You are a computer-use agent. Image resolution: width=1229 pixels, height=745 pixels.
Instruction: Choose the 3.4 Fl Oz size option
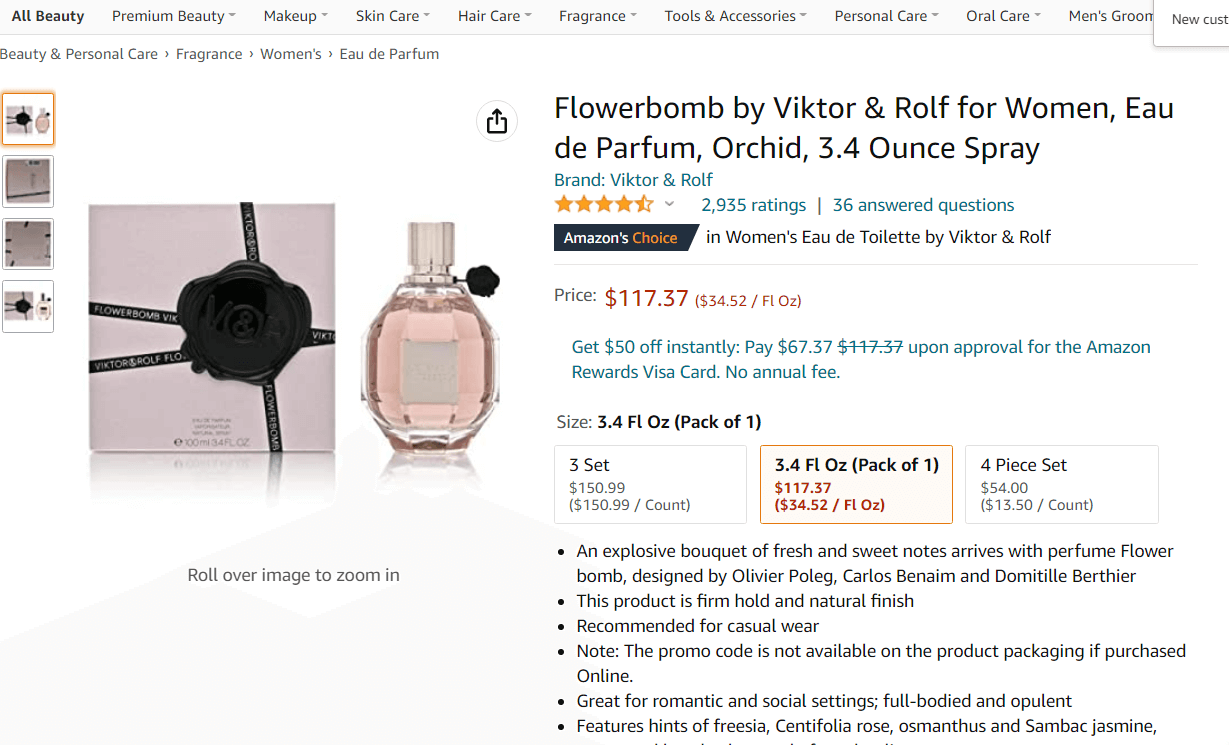click(x=856, y=484)
